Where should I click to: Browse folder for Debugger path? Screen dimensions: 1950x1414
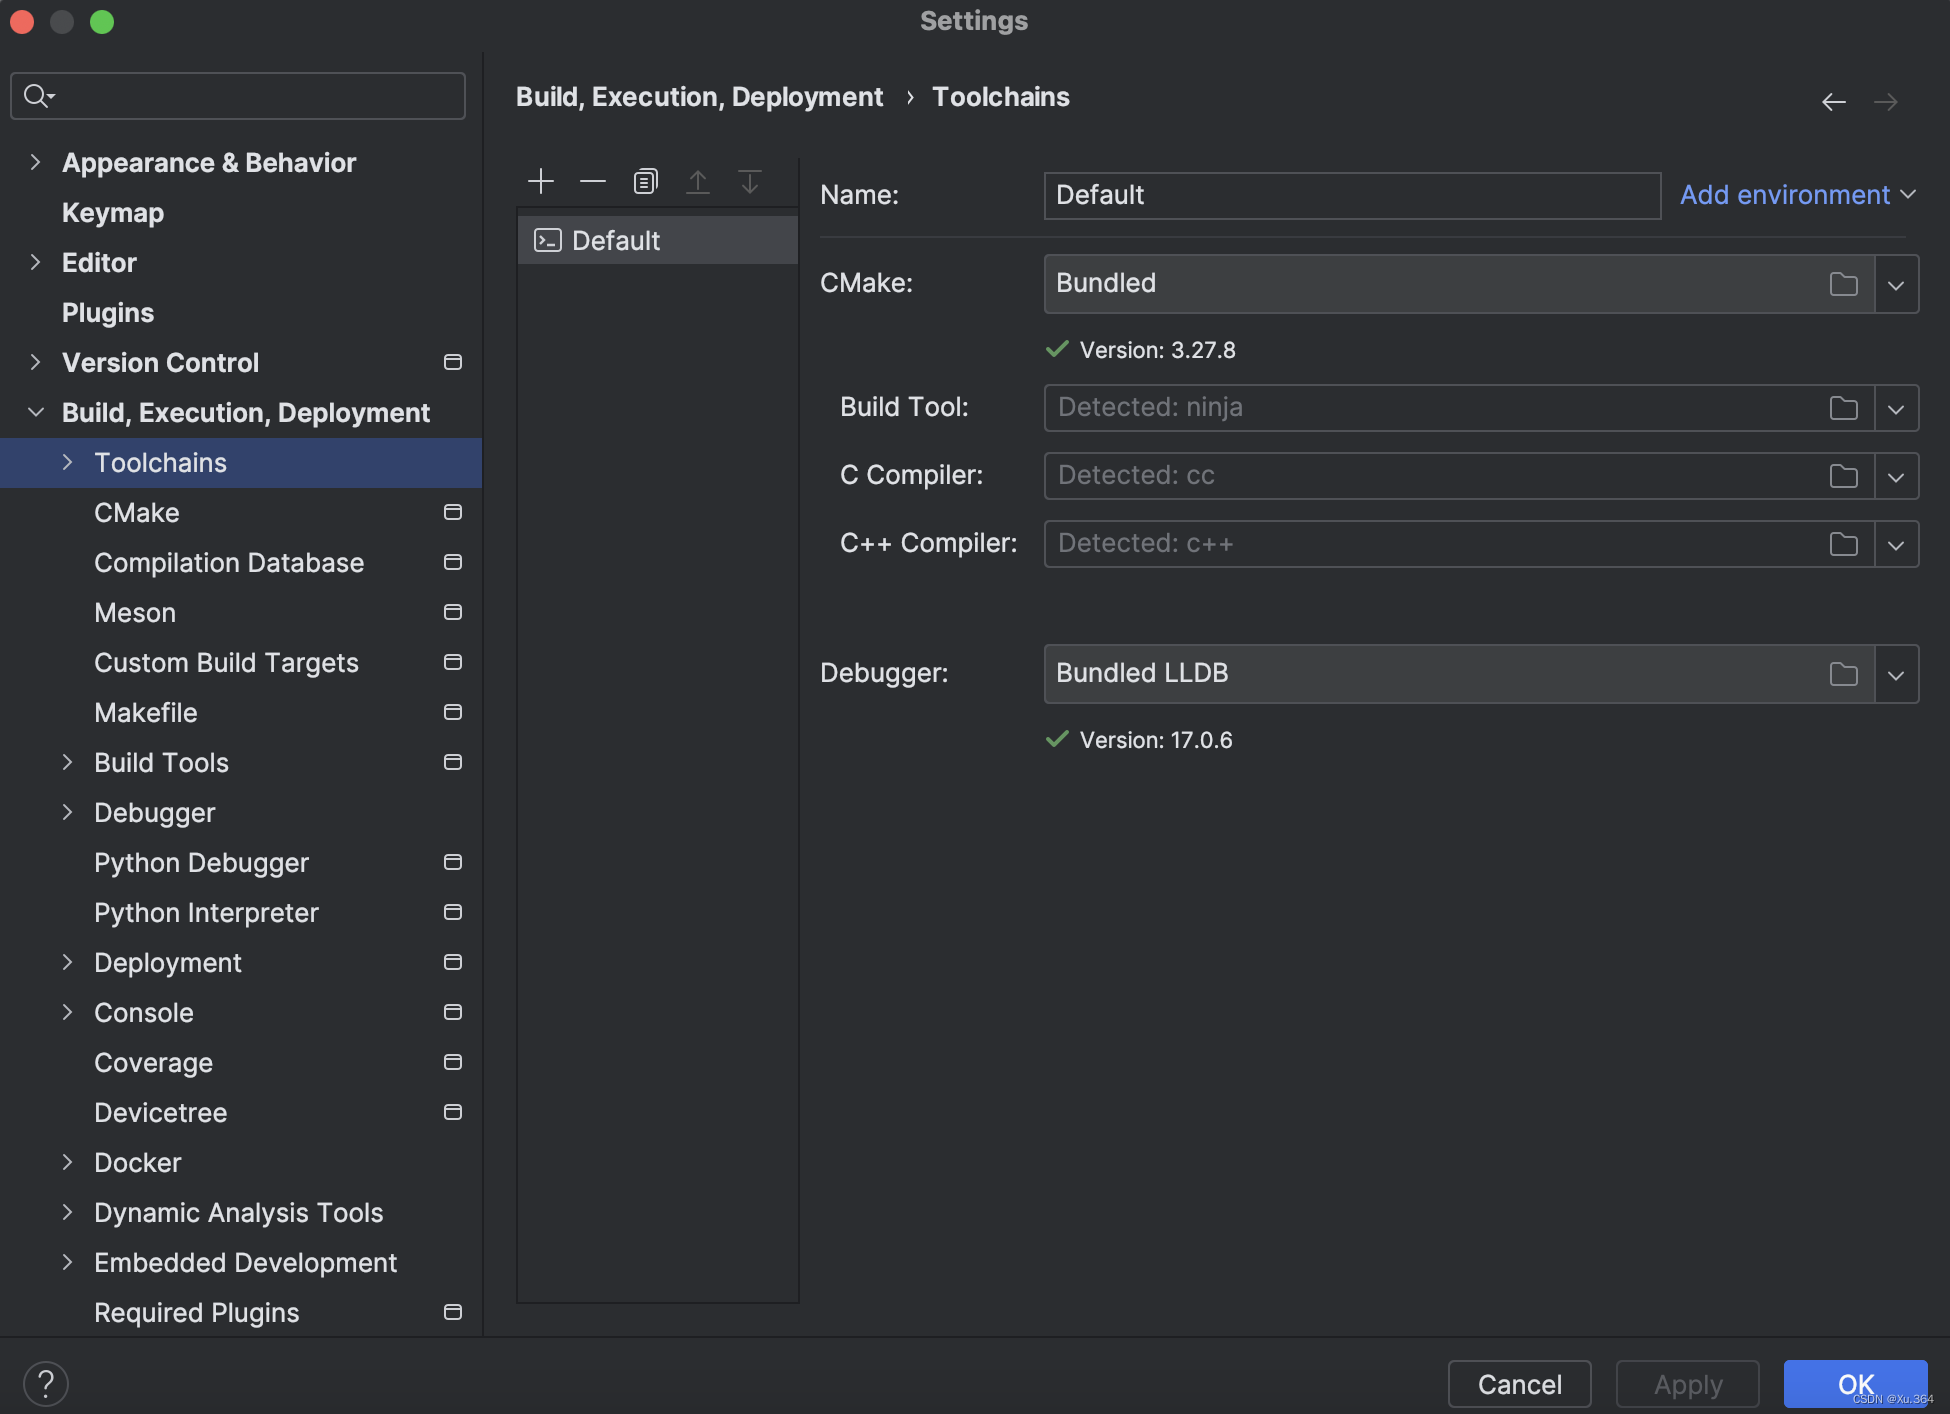tap(1843, 674)
